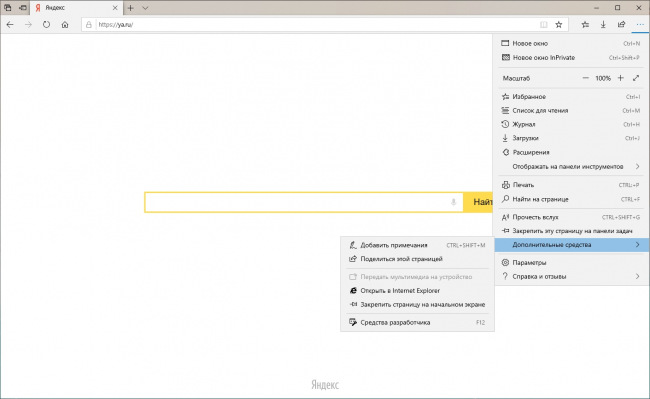Select Прочесть вслух option
The height and width of the screenshot is (399, 650).
(571, 217)
